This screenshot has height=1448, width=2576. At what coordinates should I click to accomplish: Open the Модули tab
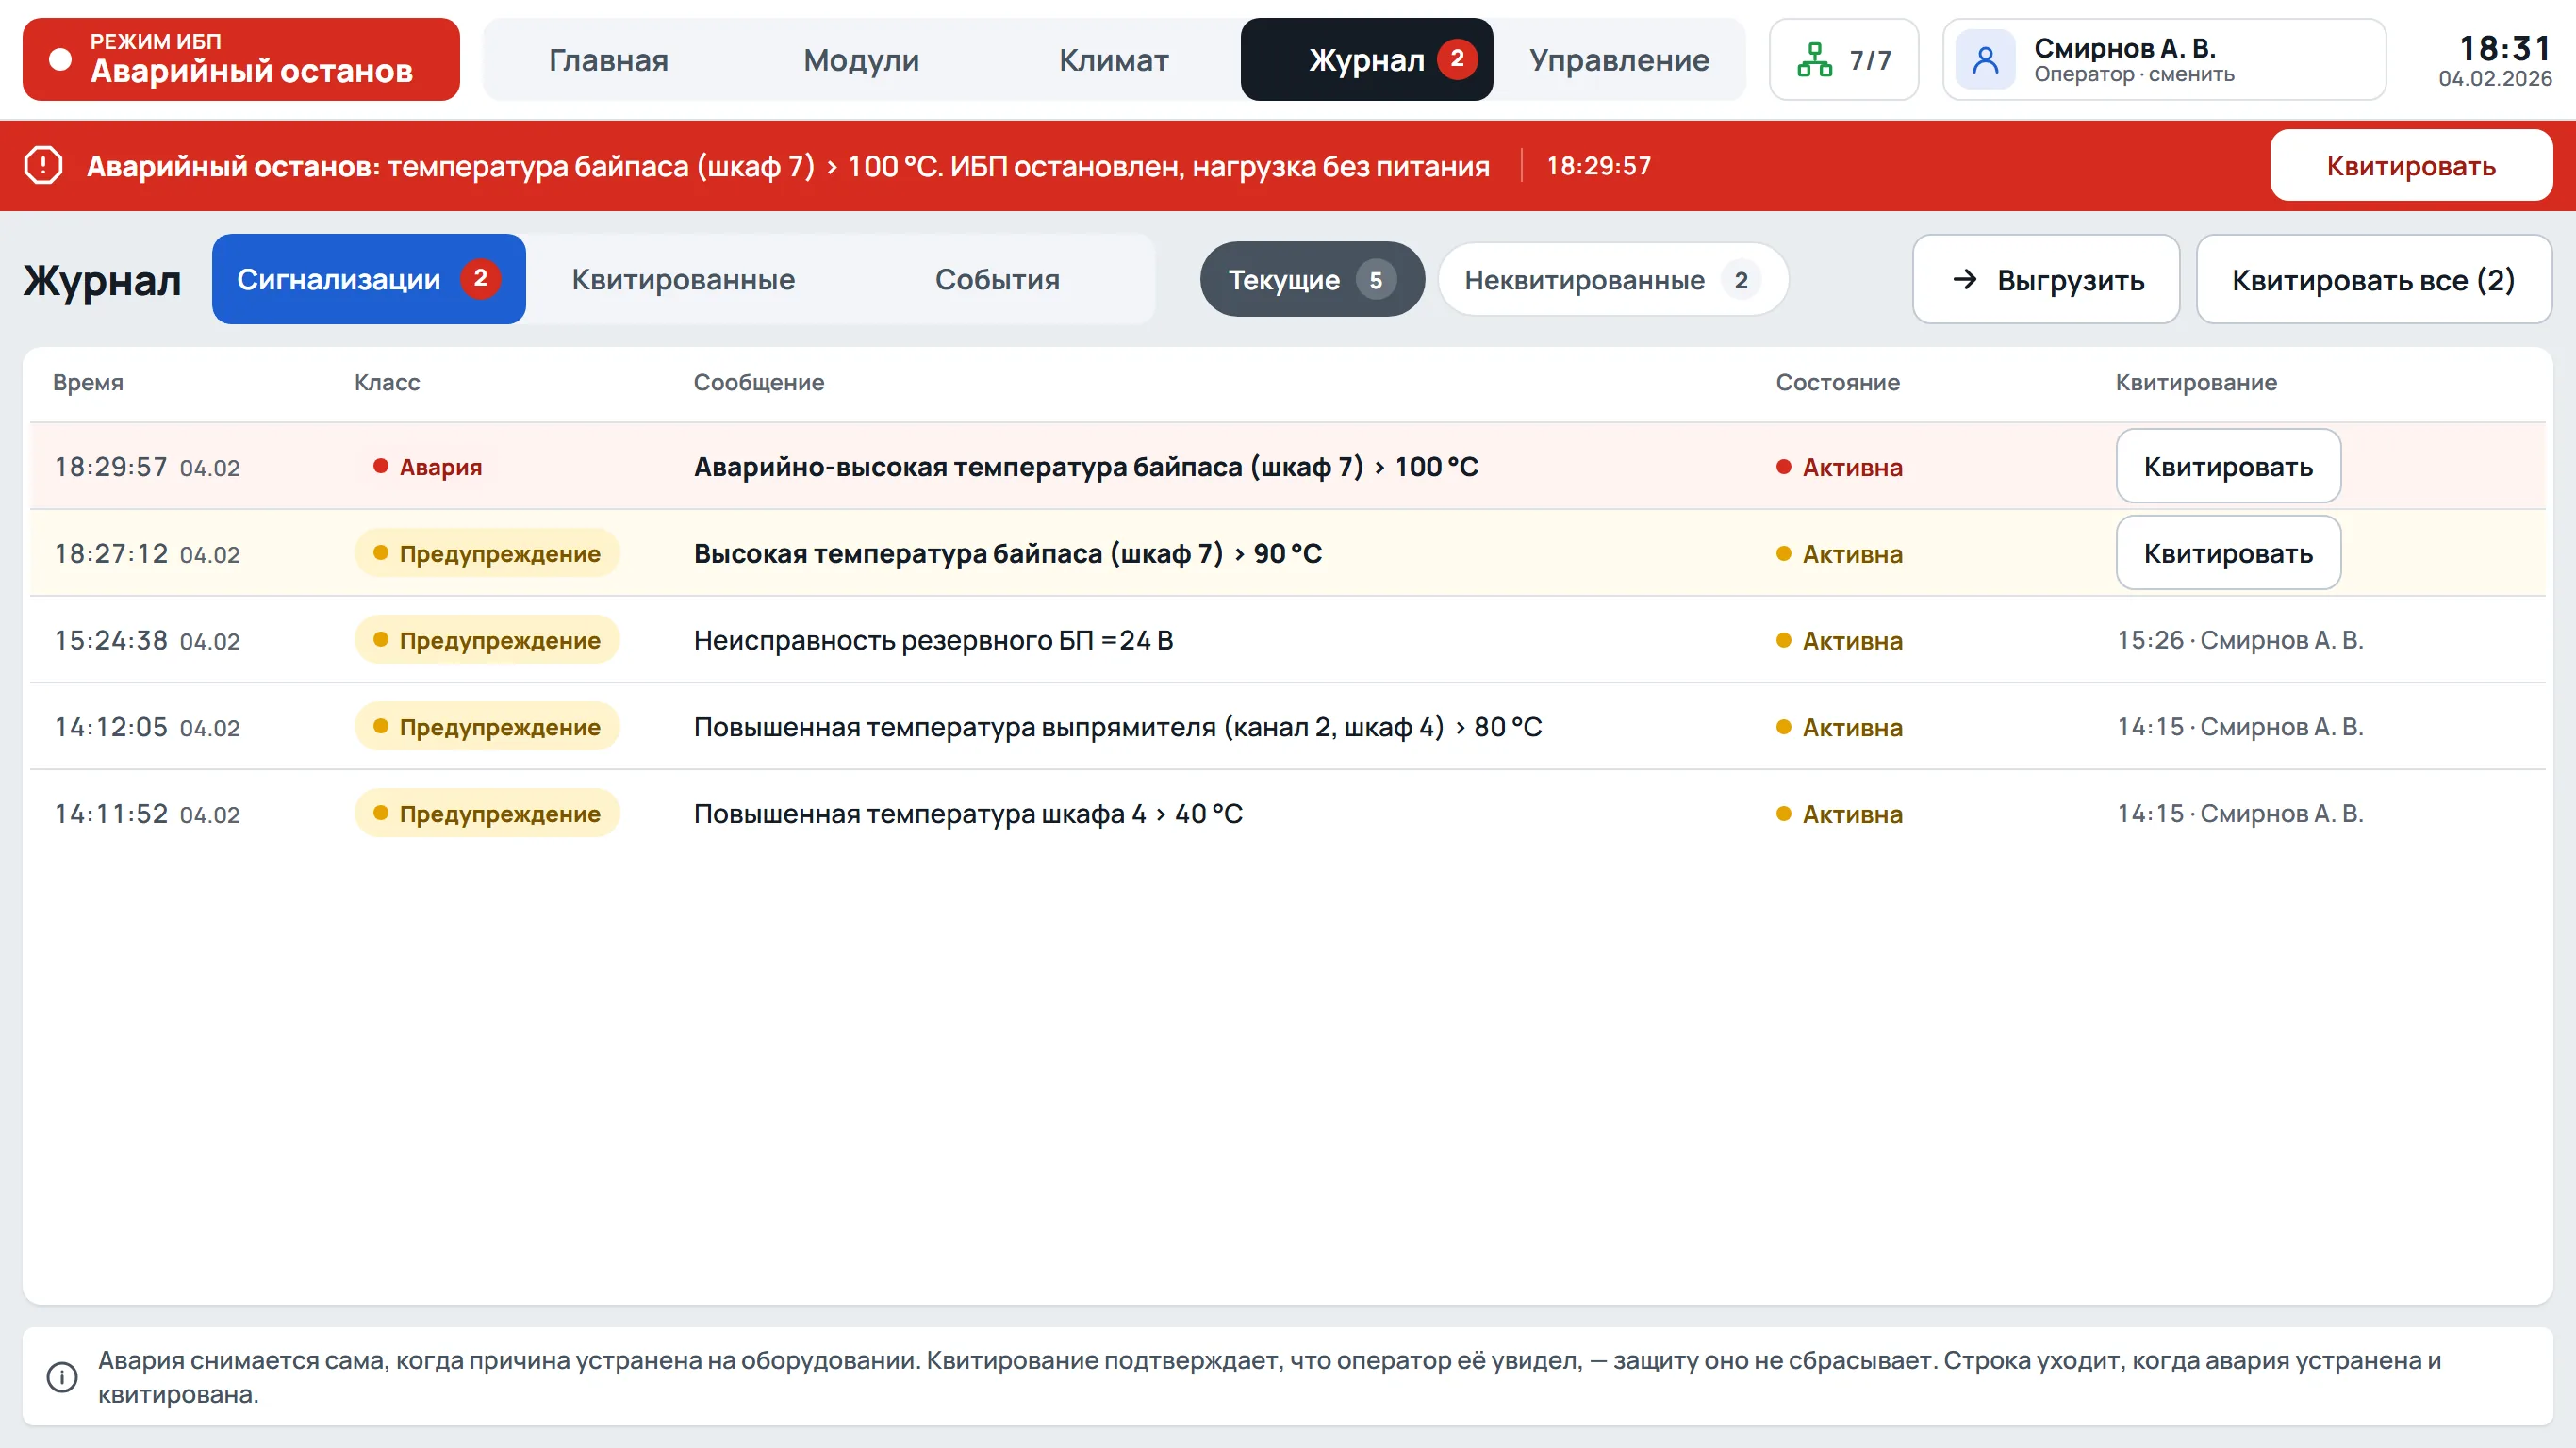(x=861, y=60)
